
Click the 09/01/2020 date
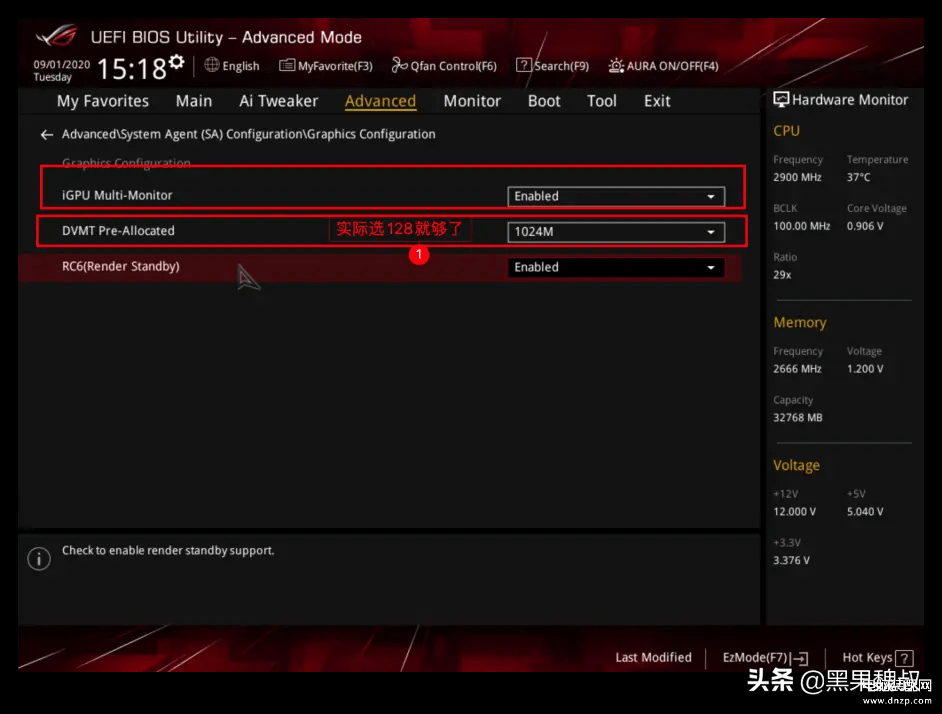62,64
